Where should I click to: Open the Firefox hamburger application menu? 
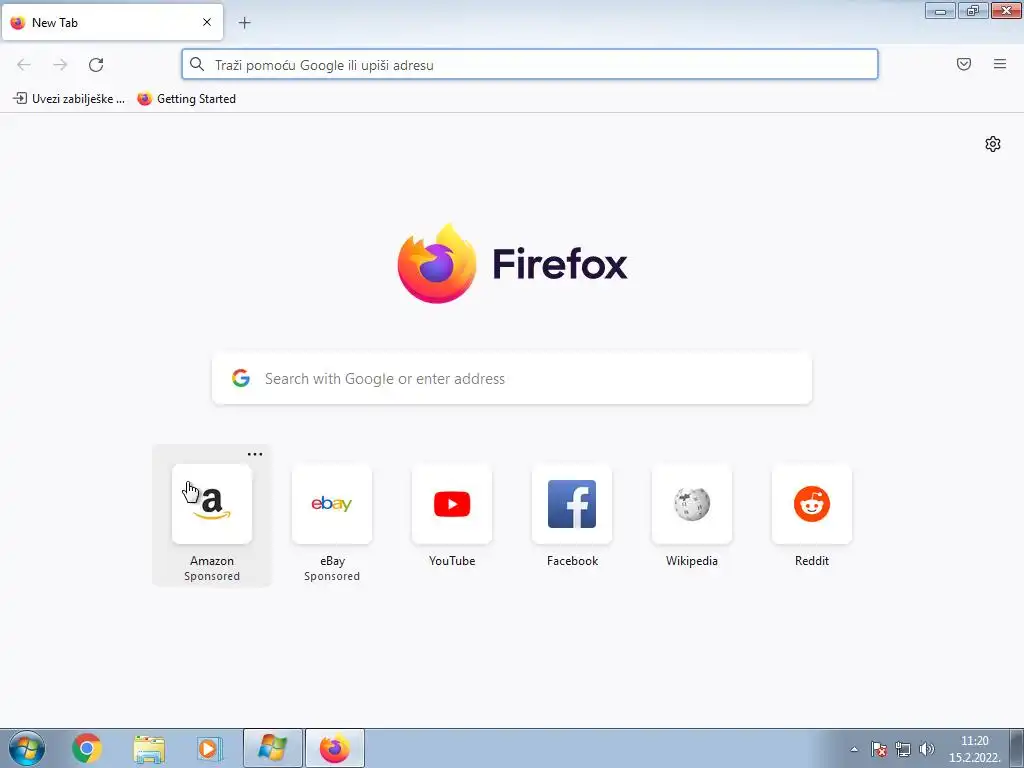pos(1000,64)
